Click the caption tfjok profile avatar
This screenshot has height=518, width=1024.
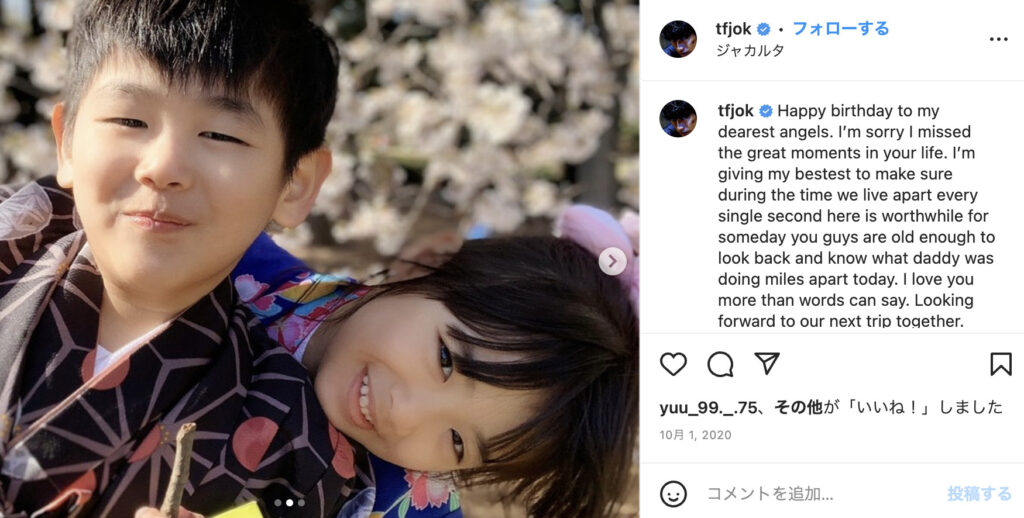coord(678,119)
